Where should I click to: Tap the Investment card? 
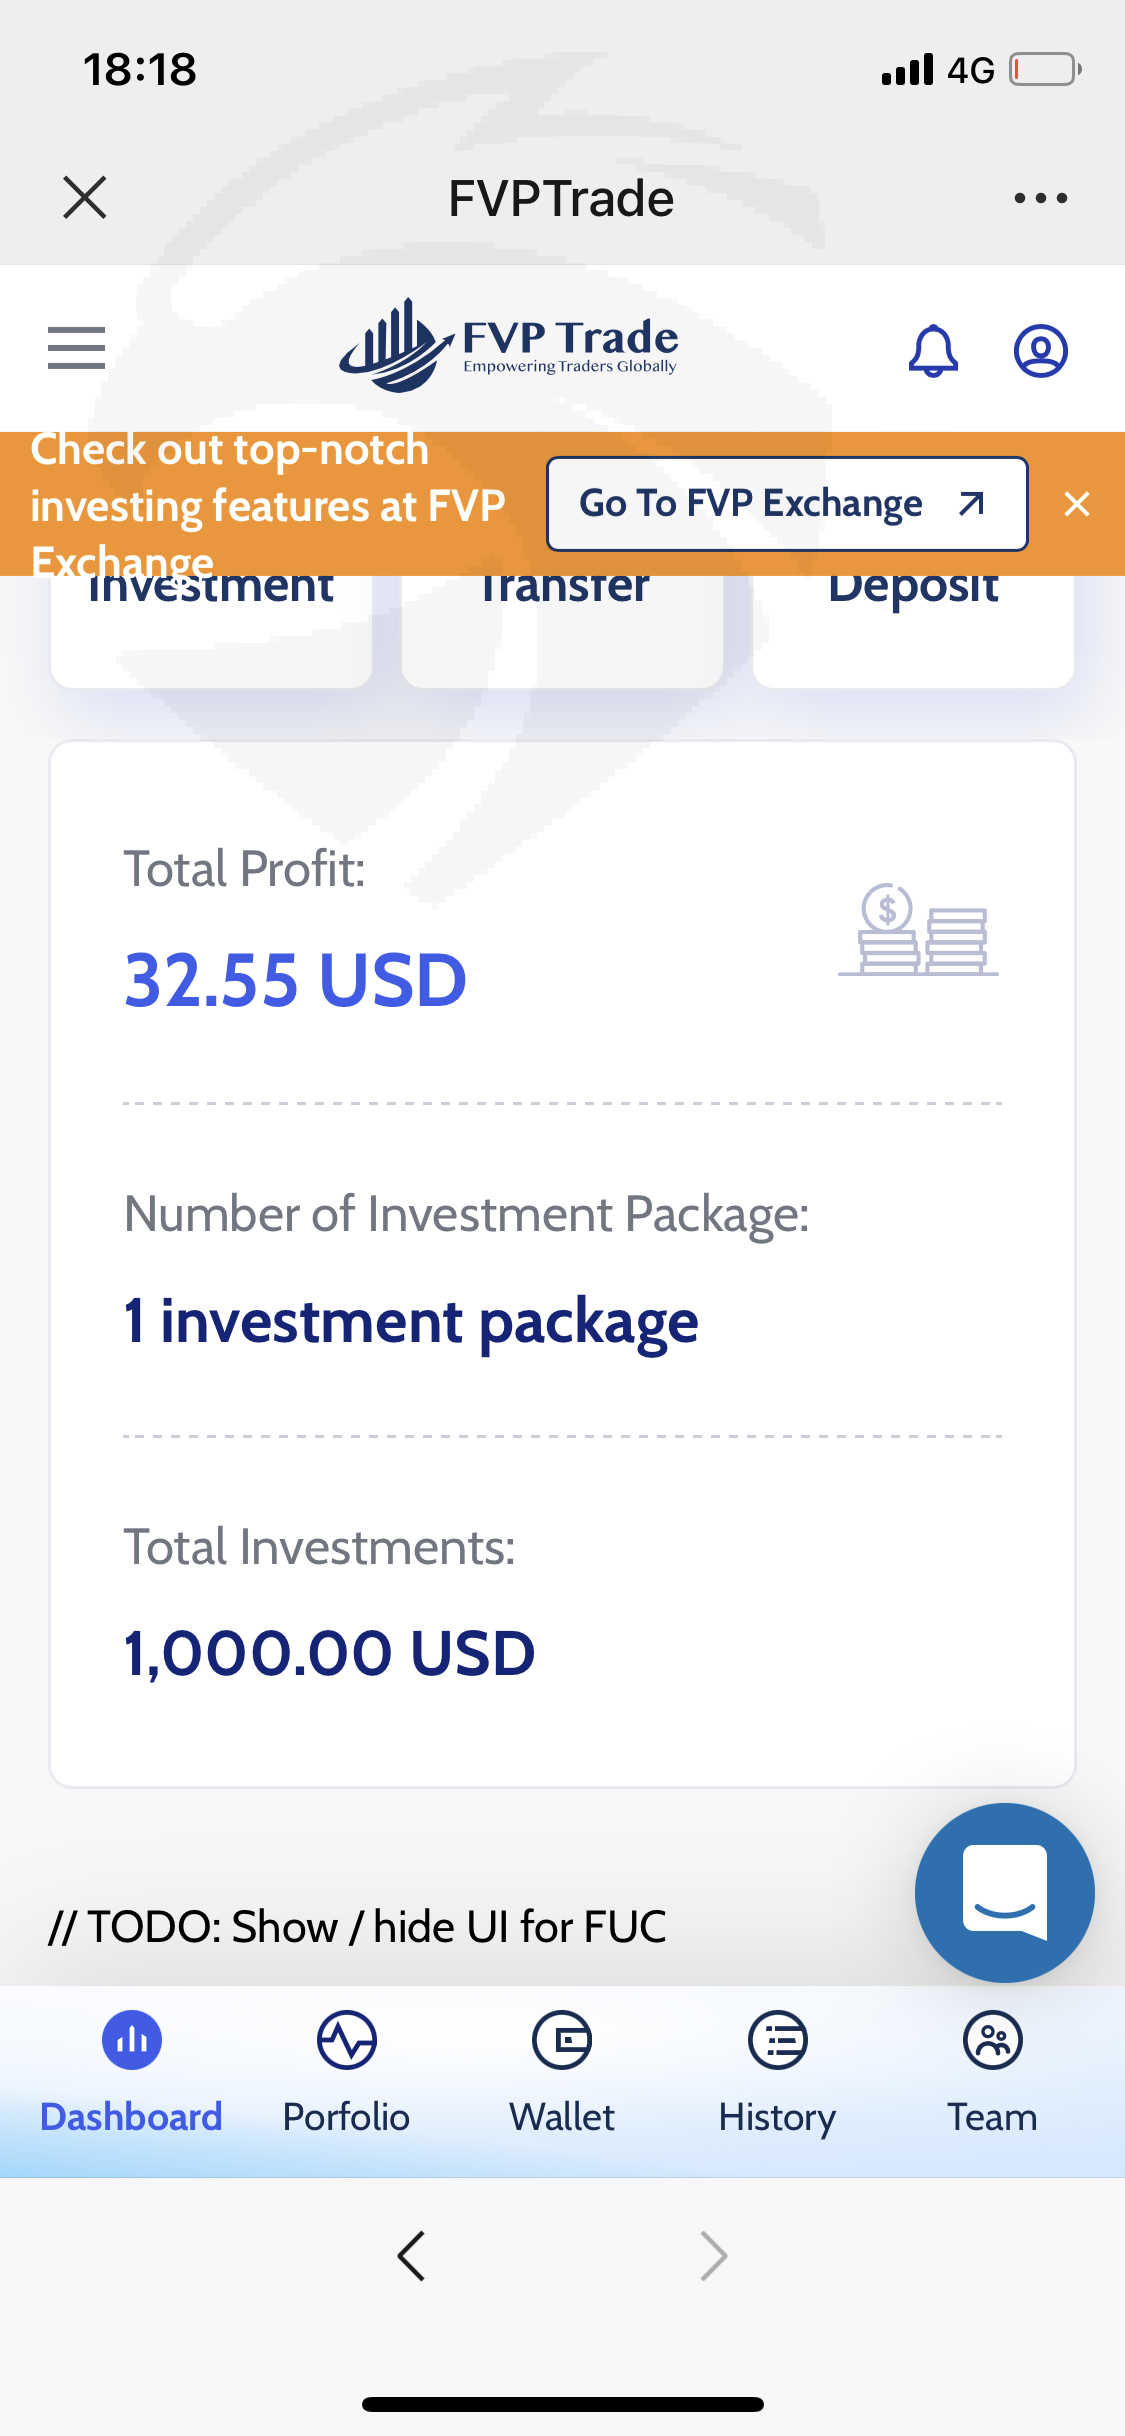click(x=211, y=630)
